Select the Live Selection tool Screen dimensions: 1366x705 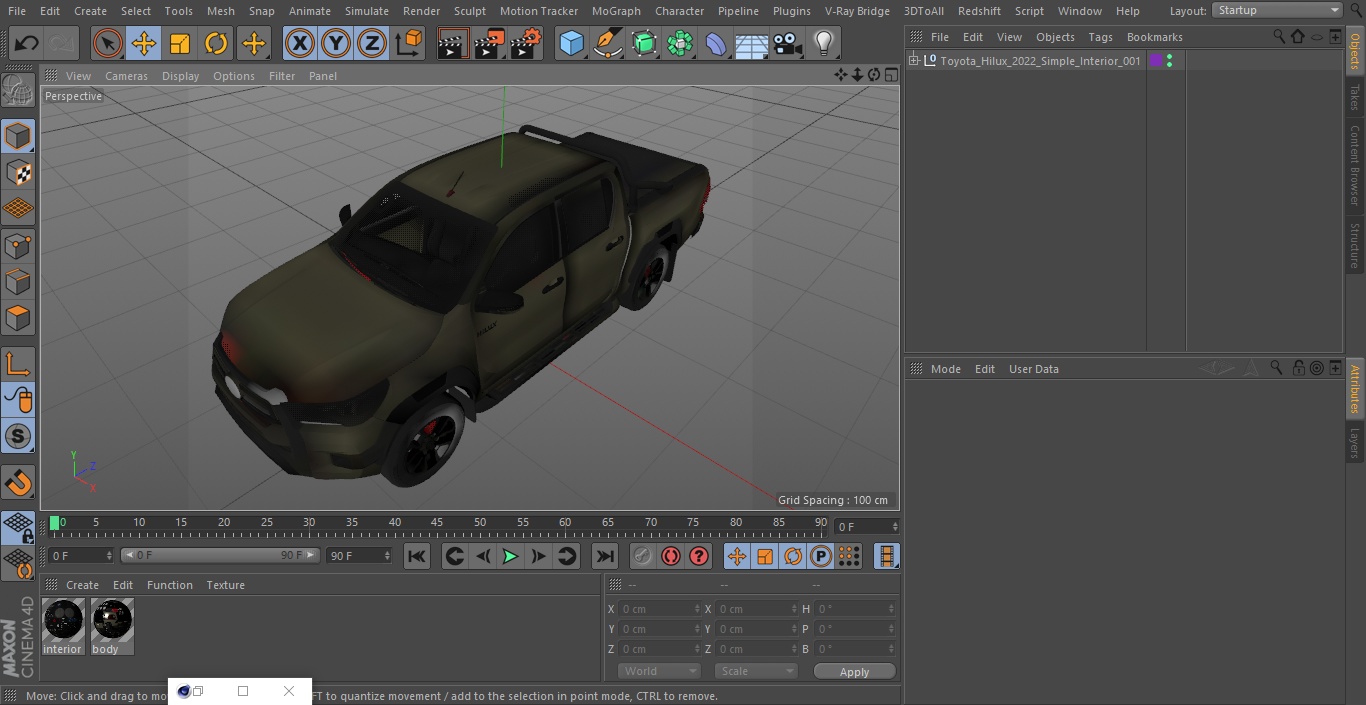pos(108,43)
